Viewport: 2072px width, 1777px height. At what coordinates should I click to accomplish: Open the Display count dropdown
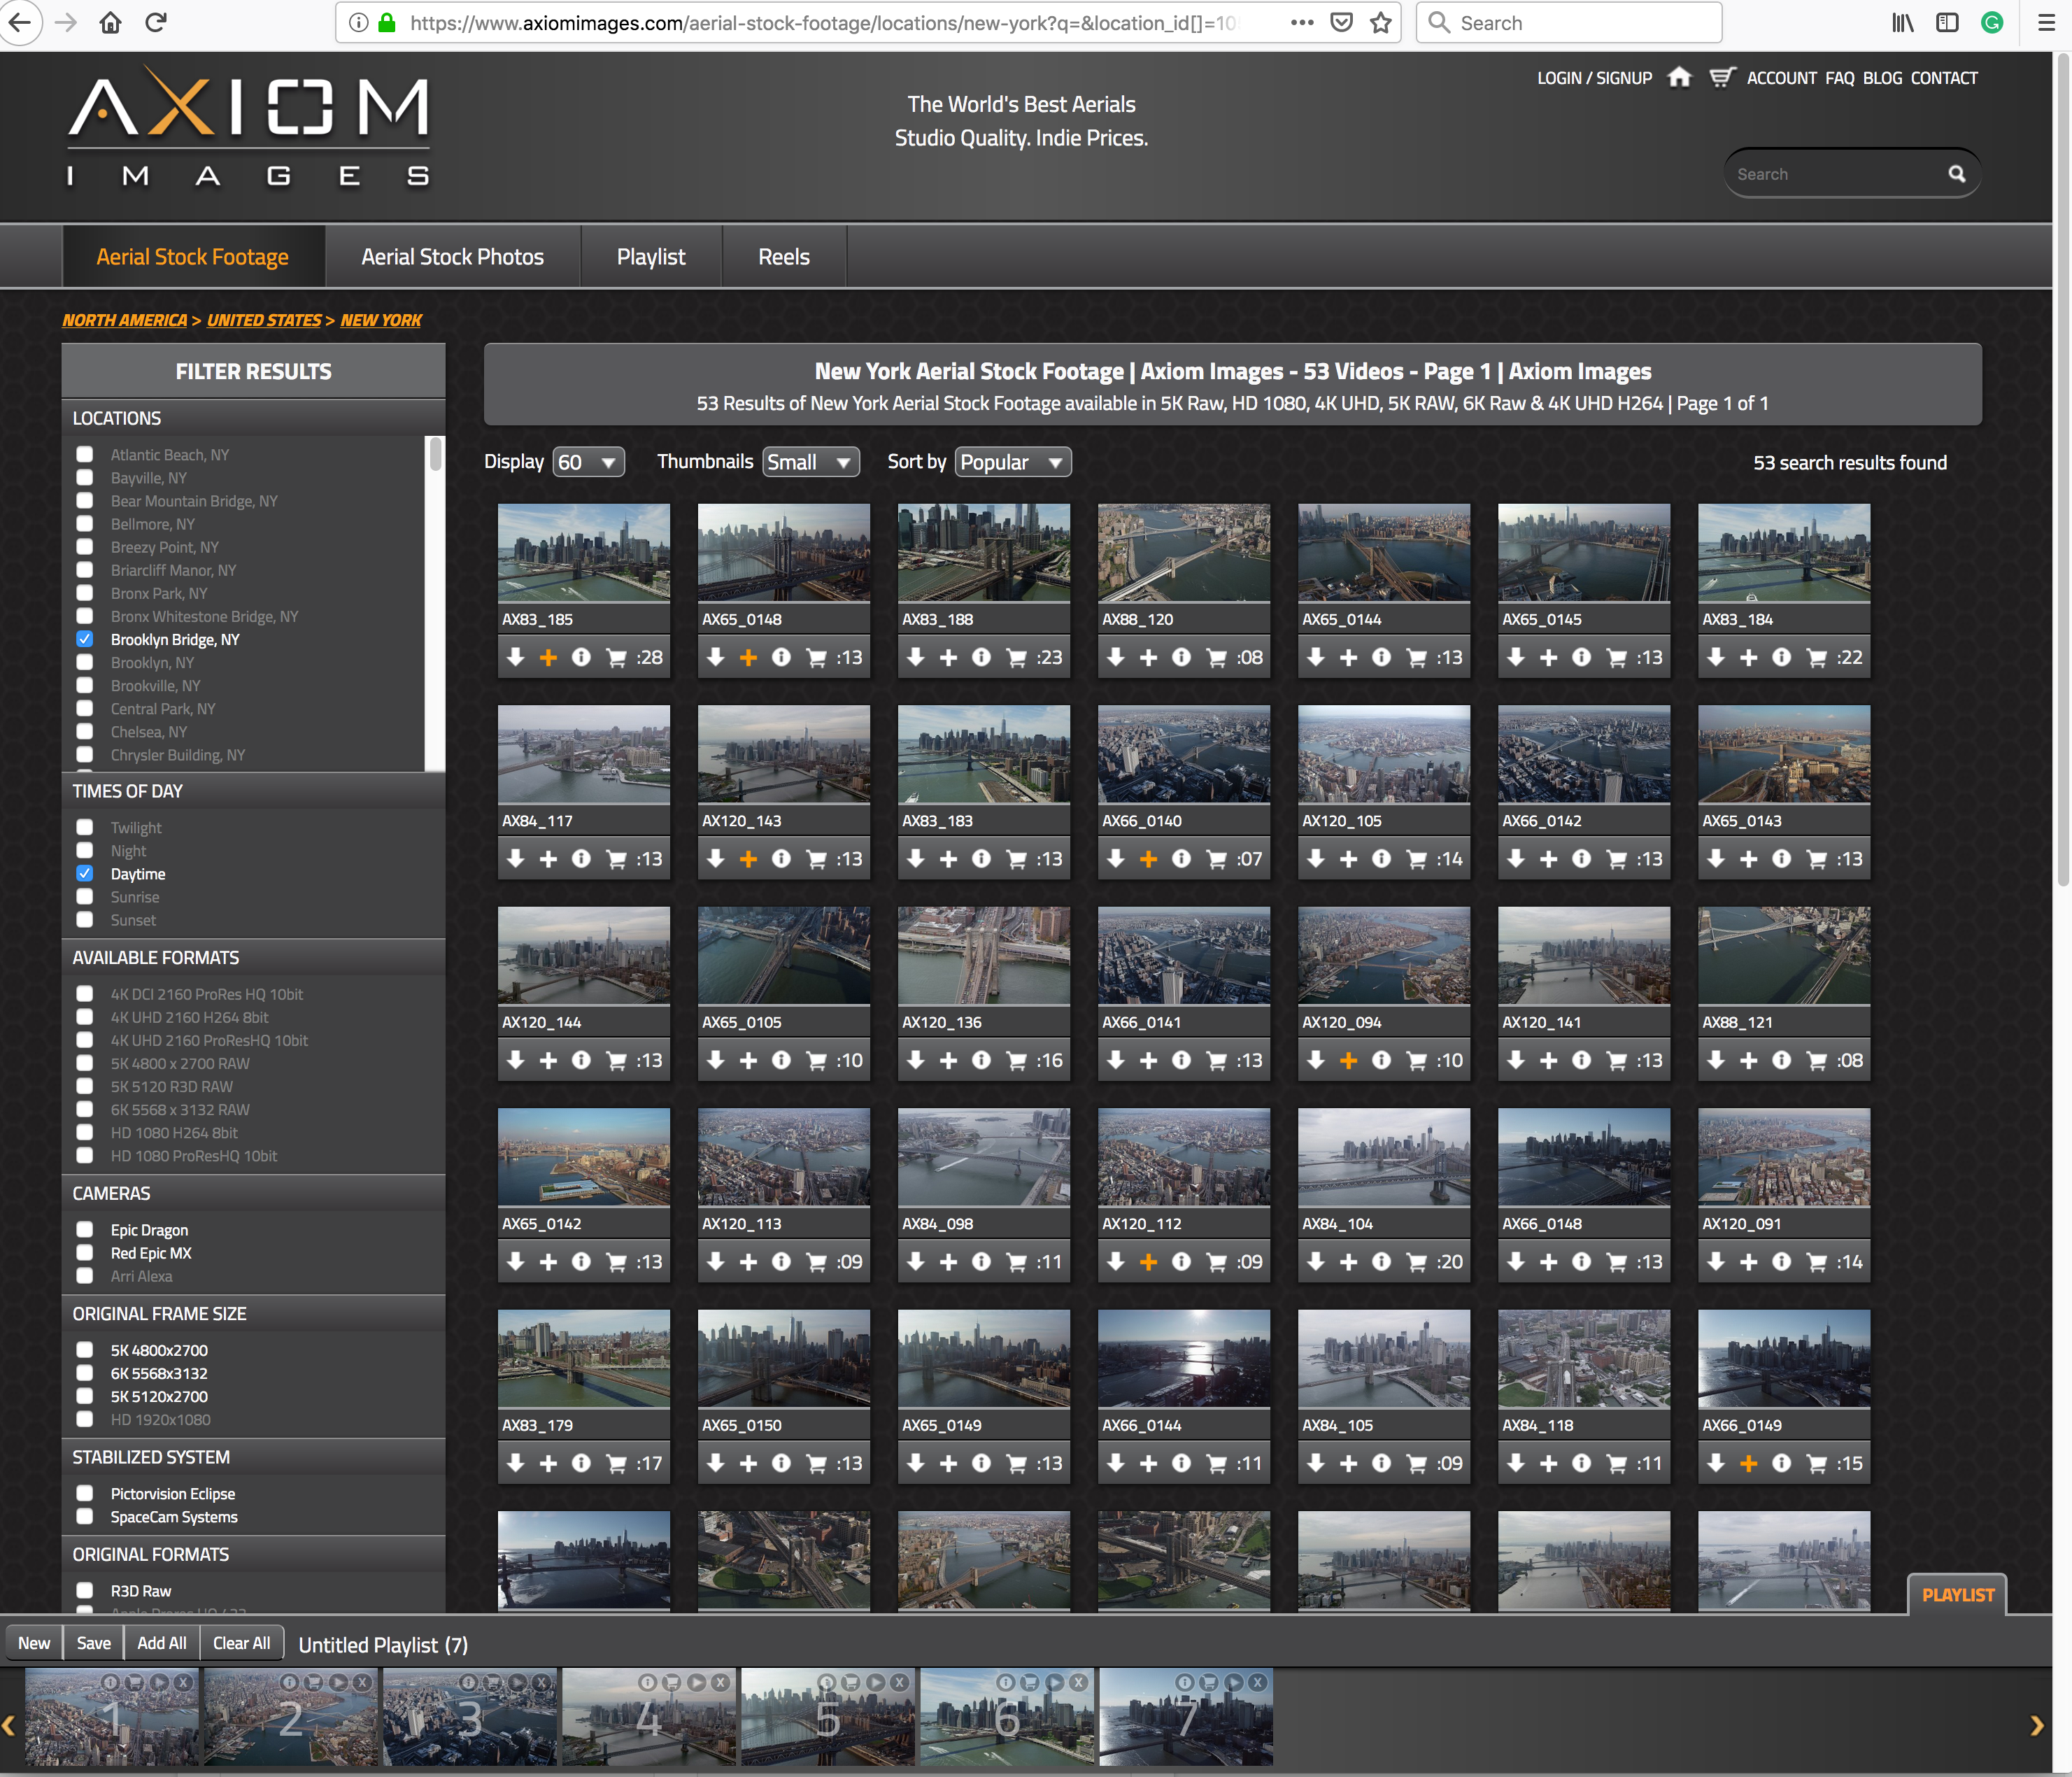[x=588, y=462]
